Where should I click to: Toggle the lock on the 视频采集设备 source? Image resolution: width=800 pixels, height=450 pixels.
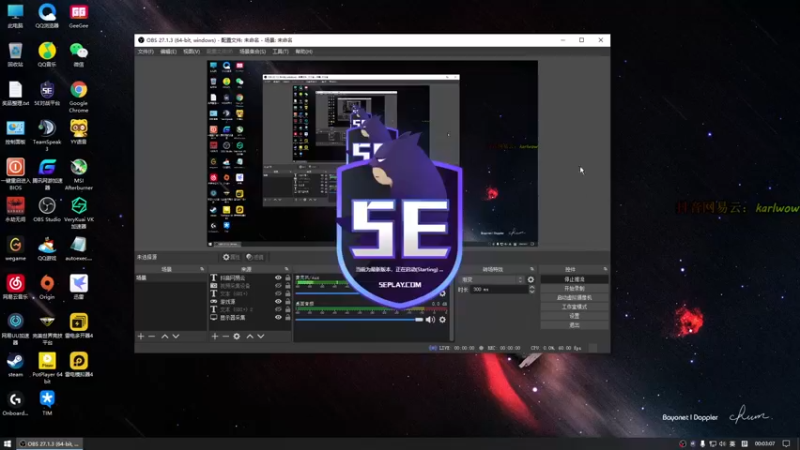pyautogui.click(x=288, y=286)
